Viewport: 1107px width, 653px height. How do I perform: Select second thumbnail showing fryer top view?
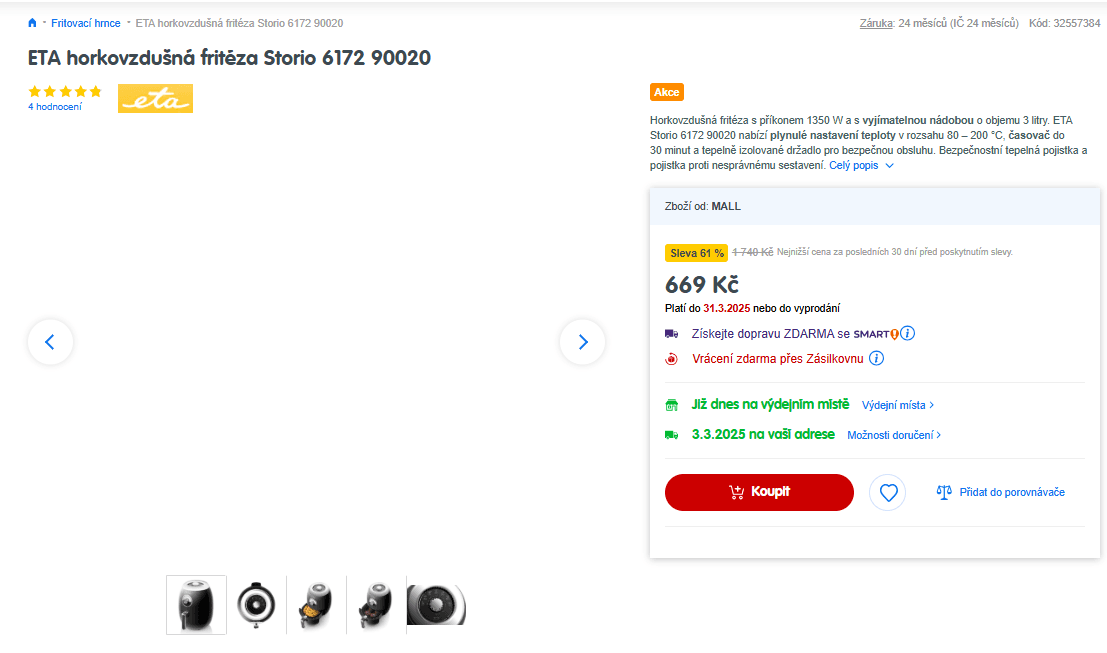coord(256,605)
